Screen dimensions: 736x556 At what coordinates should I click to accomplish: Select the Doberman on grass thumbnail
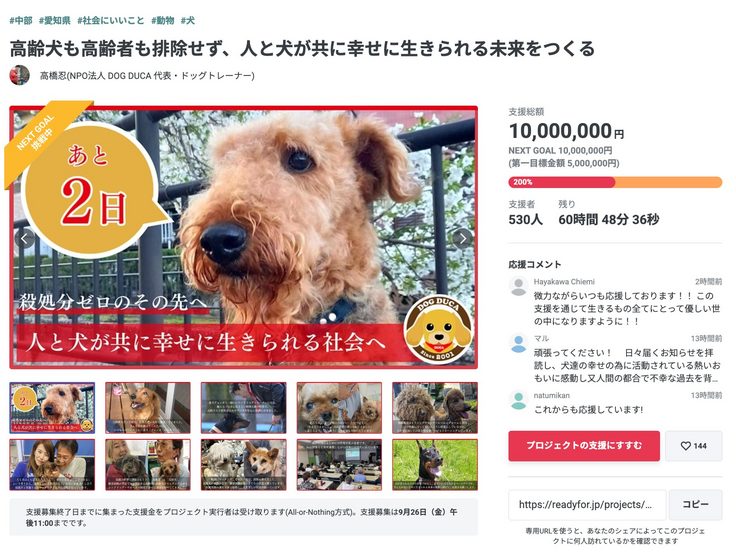tap(435, 465)
